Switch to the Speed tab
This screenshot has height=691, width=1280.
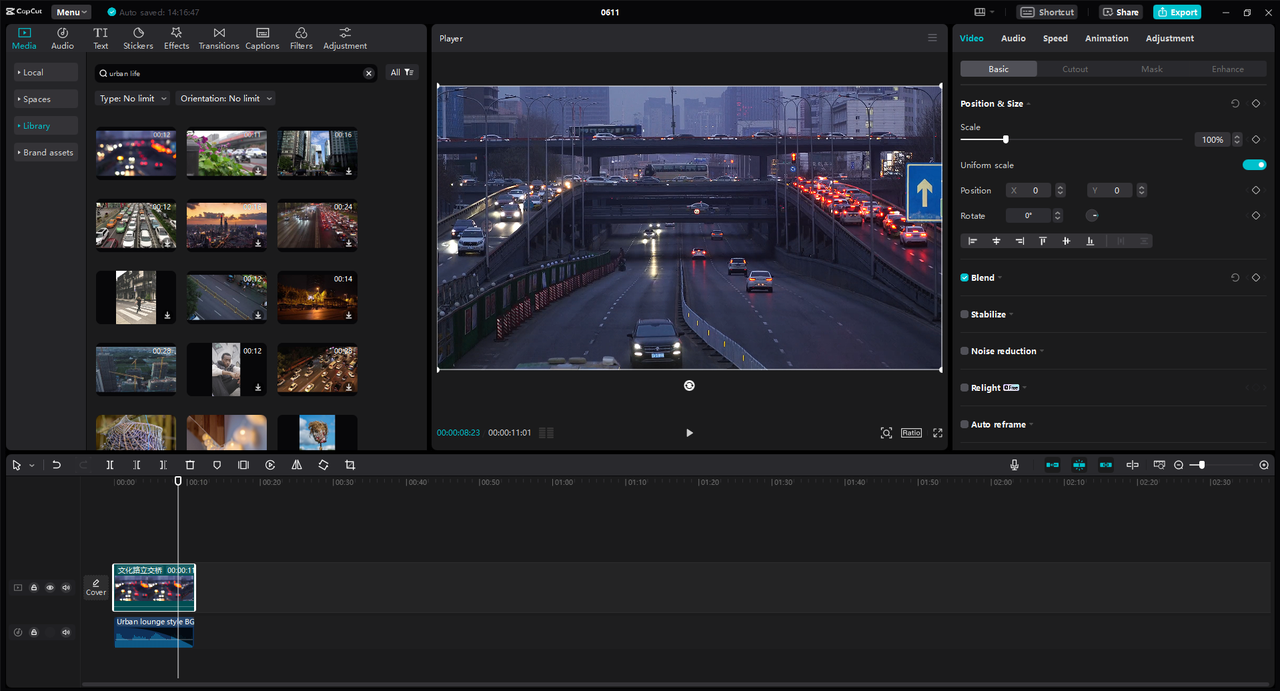(x=1055, y=38)
